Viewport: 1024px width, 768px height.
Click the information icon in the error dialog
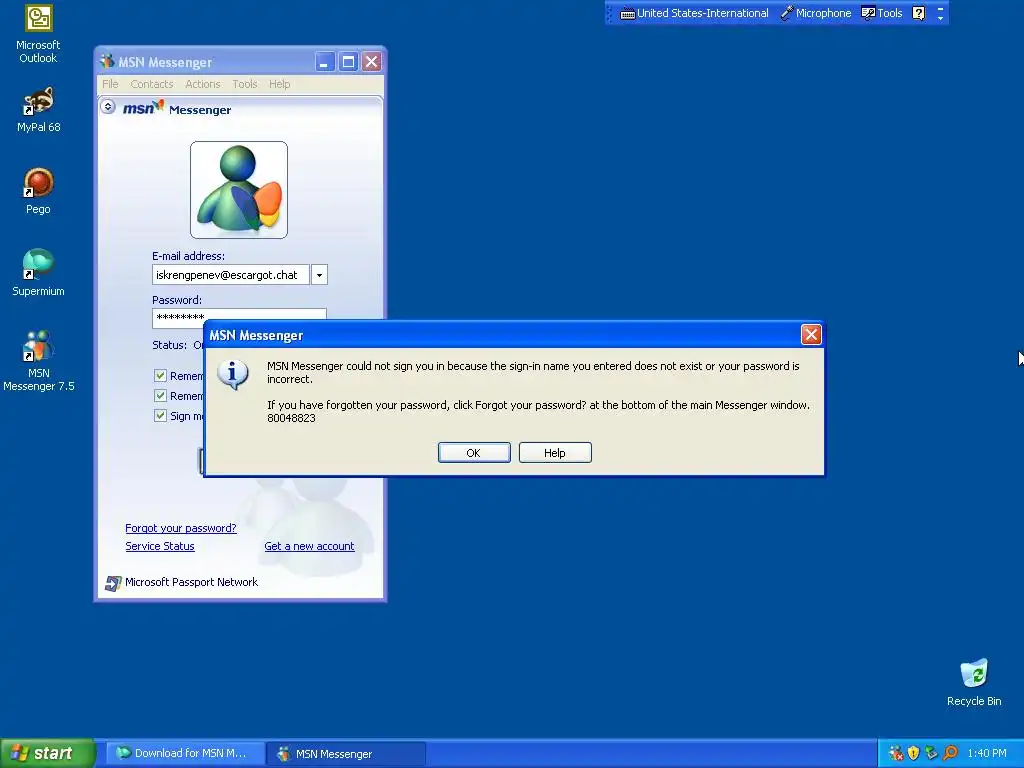[233, 375]
